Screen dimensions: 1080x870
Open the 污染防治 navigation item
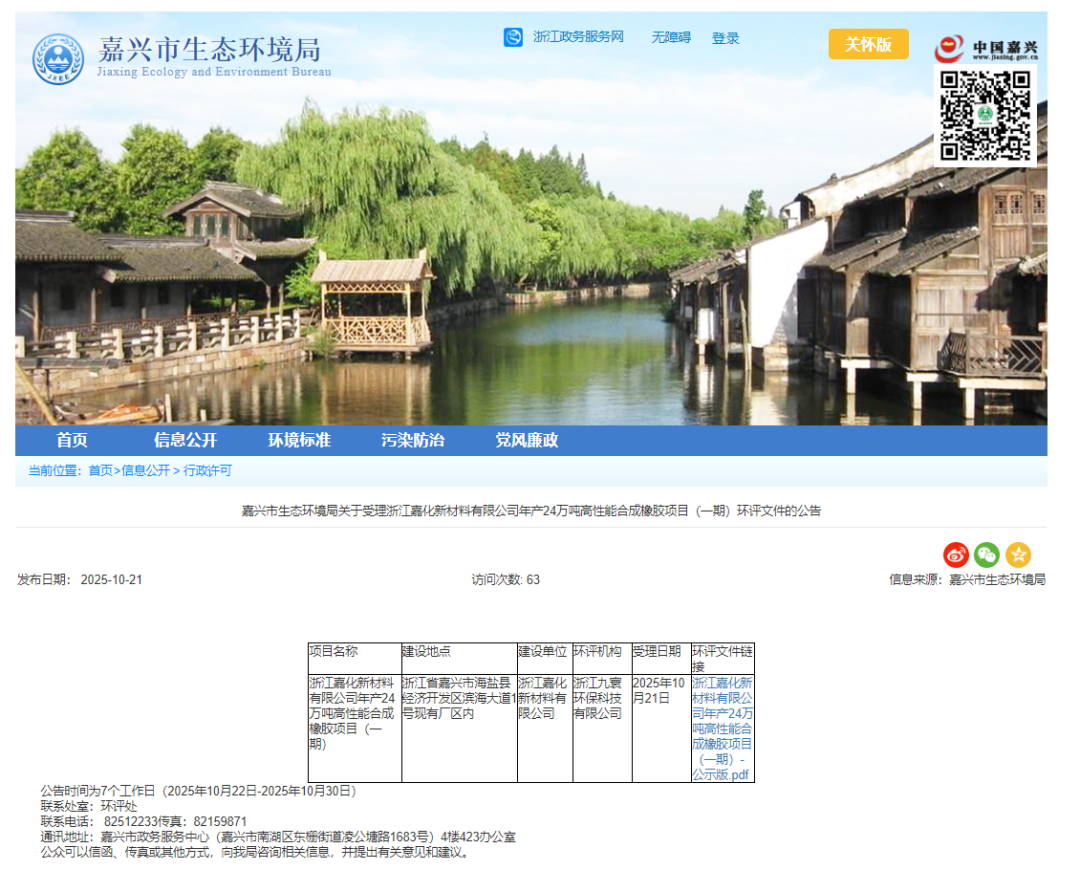pyautogui.click(x=413, y=440)
